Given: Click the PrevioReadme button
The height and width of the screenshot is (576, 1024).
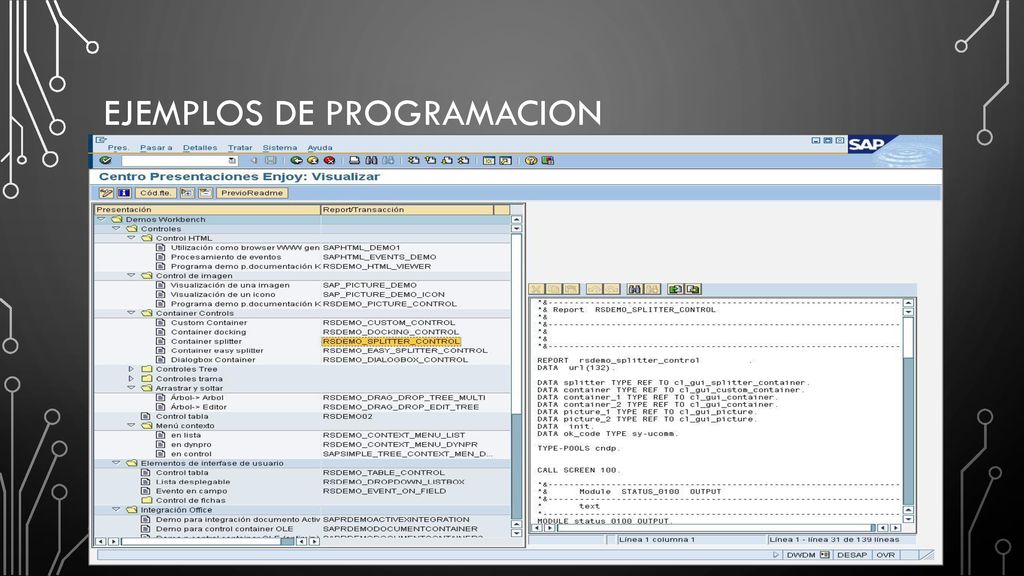Looking at the screenshot, I should click(252, 193).
